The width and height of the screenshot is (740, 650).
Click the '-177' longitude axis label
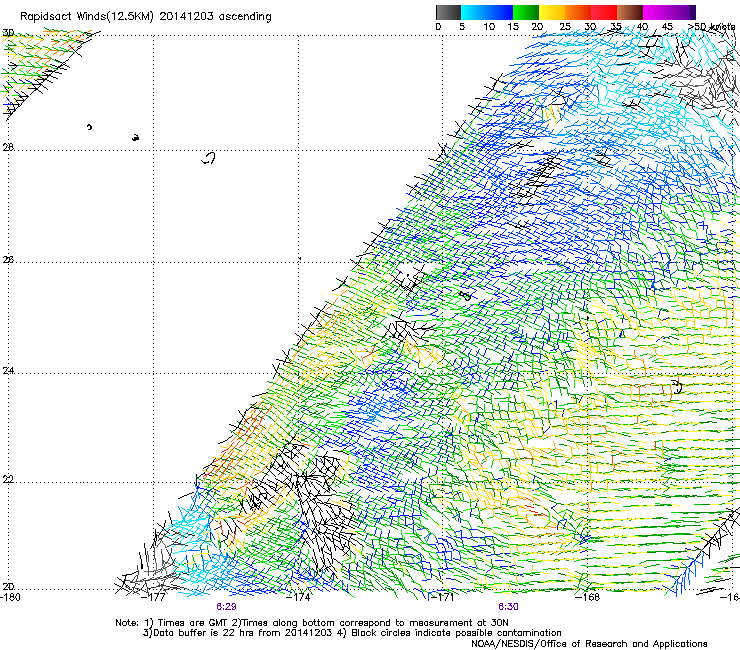pyautogui.click(x=154, y=597)
